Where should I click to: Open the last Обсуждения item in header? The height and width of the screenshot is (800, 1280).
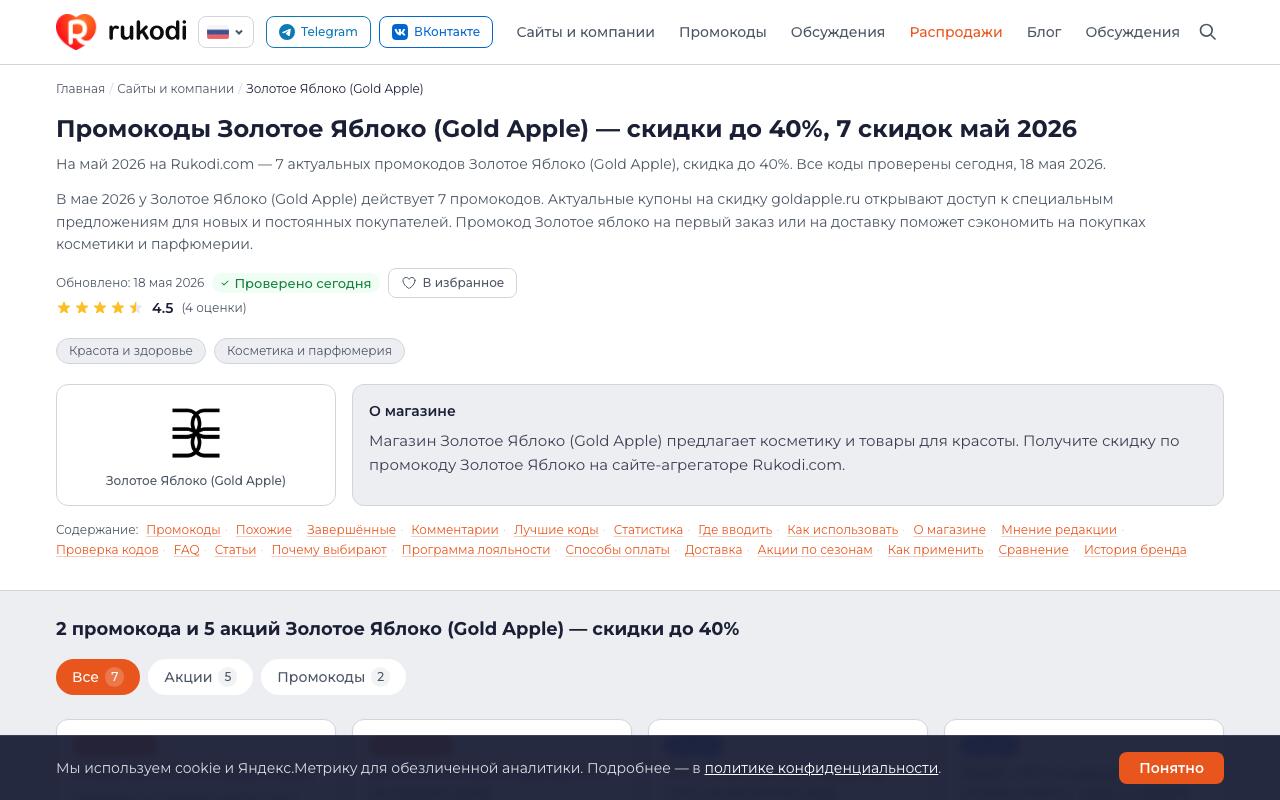(x=1132, y=32)
